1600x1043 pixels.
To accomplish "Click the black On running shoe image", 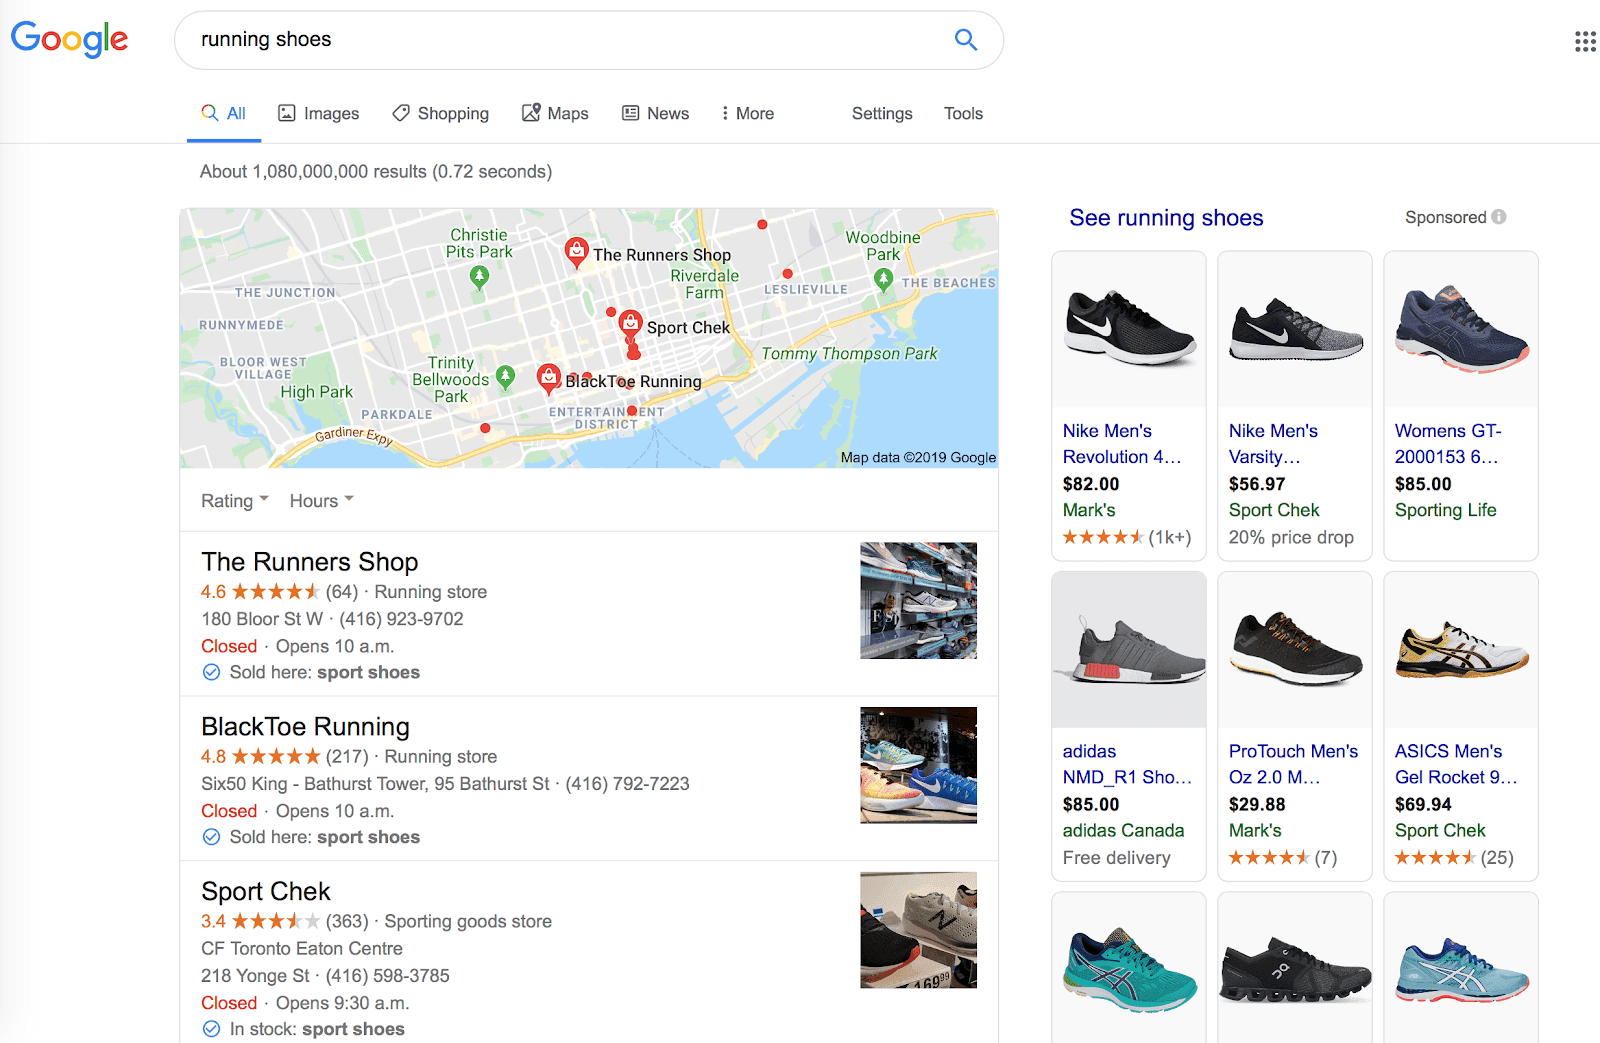I will coord(1296,970).
